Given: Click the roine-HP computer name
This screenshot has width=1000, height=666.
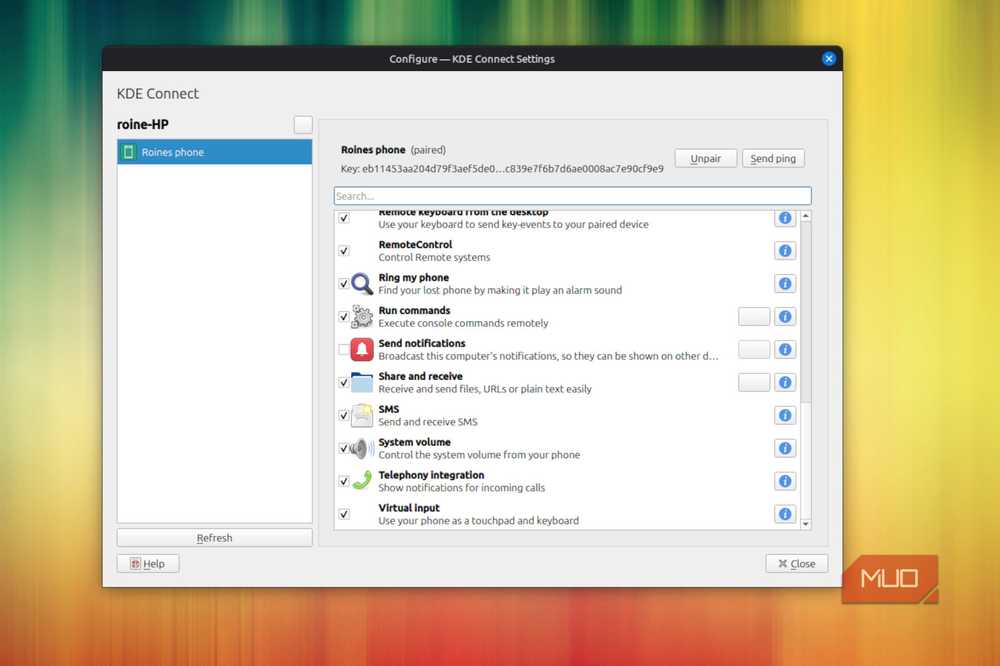Looking at the screenshot, I should 143,124.
